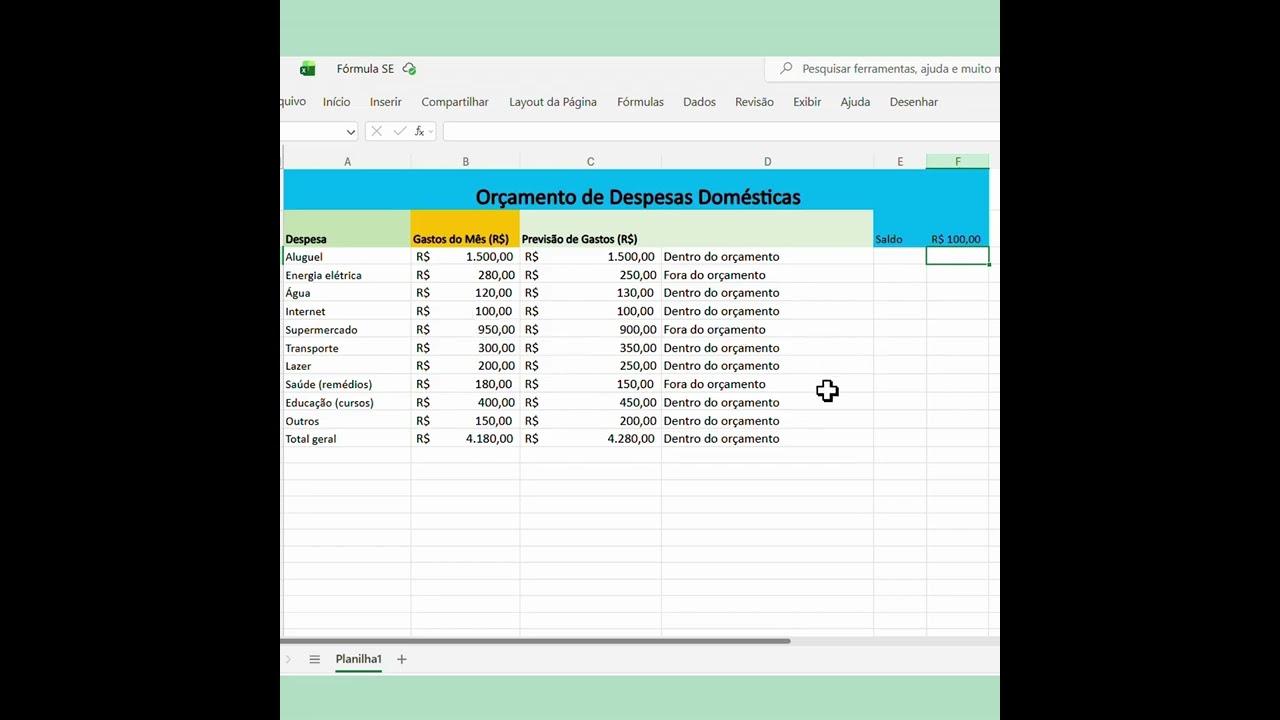
Task: Cancel formula entry with X icon
Action: [377, 131]
